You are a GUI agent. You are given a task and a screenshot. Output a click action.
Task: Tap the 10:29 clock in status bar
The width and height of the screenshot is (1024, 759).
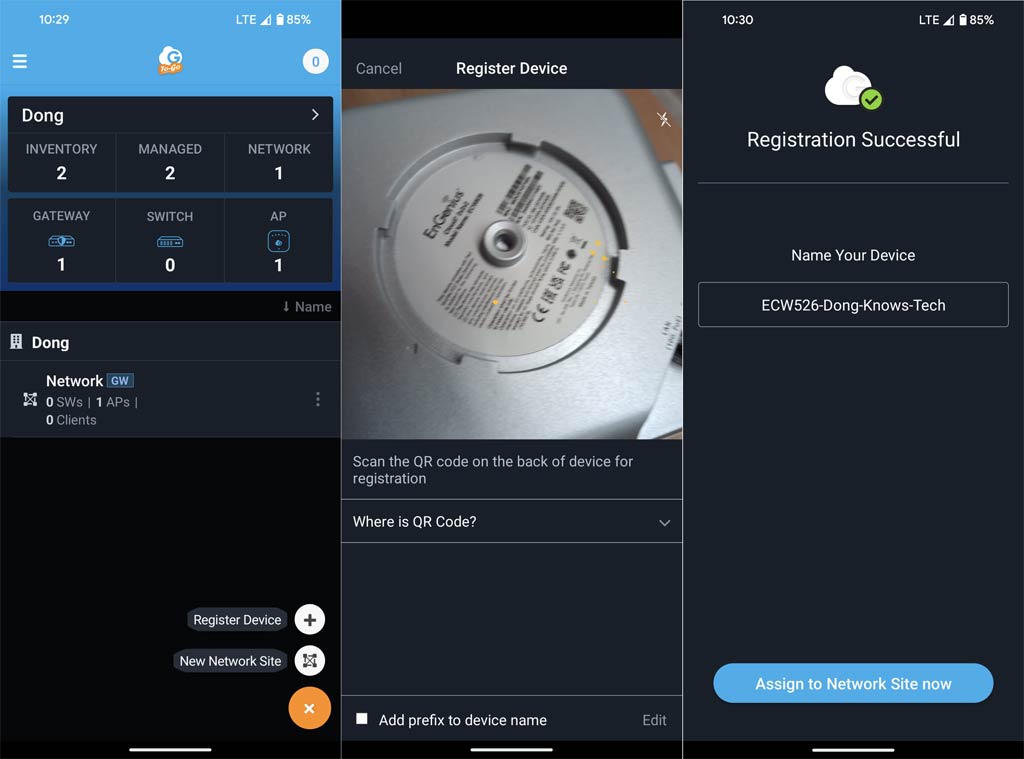[x=54, y=20]
